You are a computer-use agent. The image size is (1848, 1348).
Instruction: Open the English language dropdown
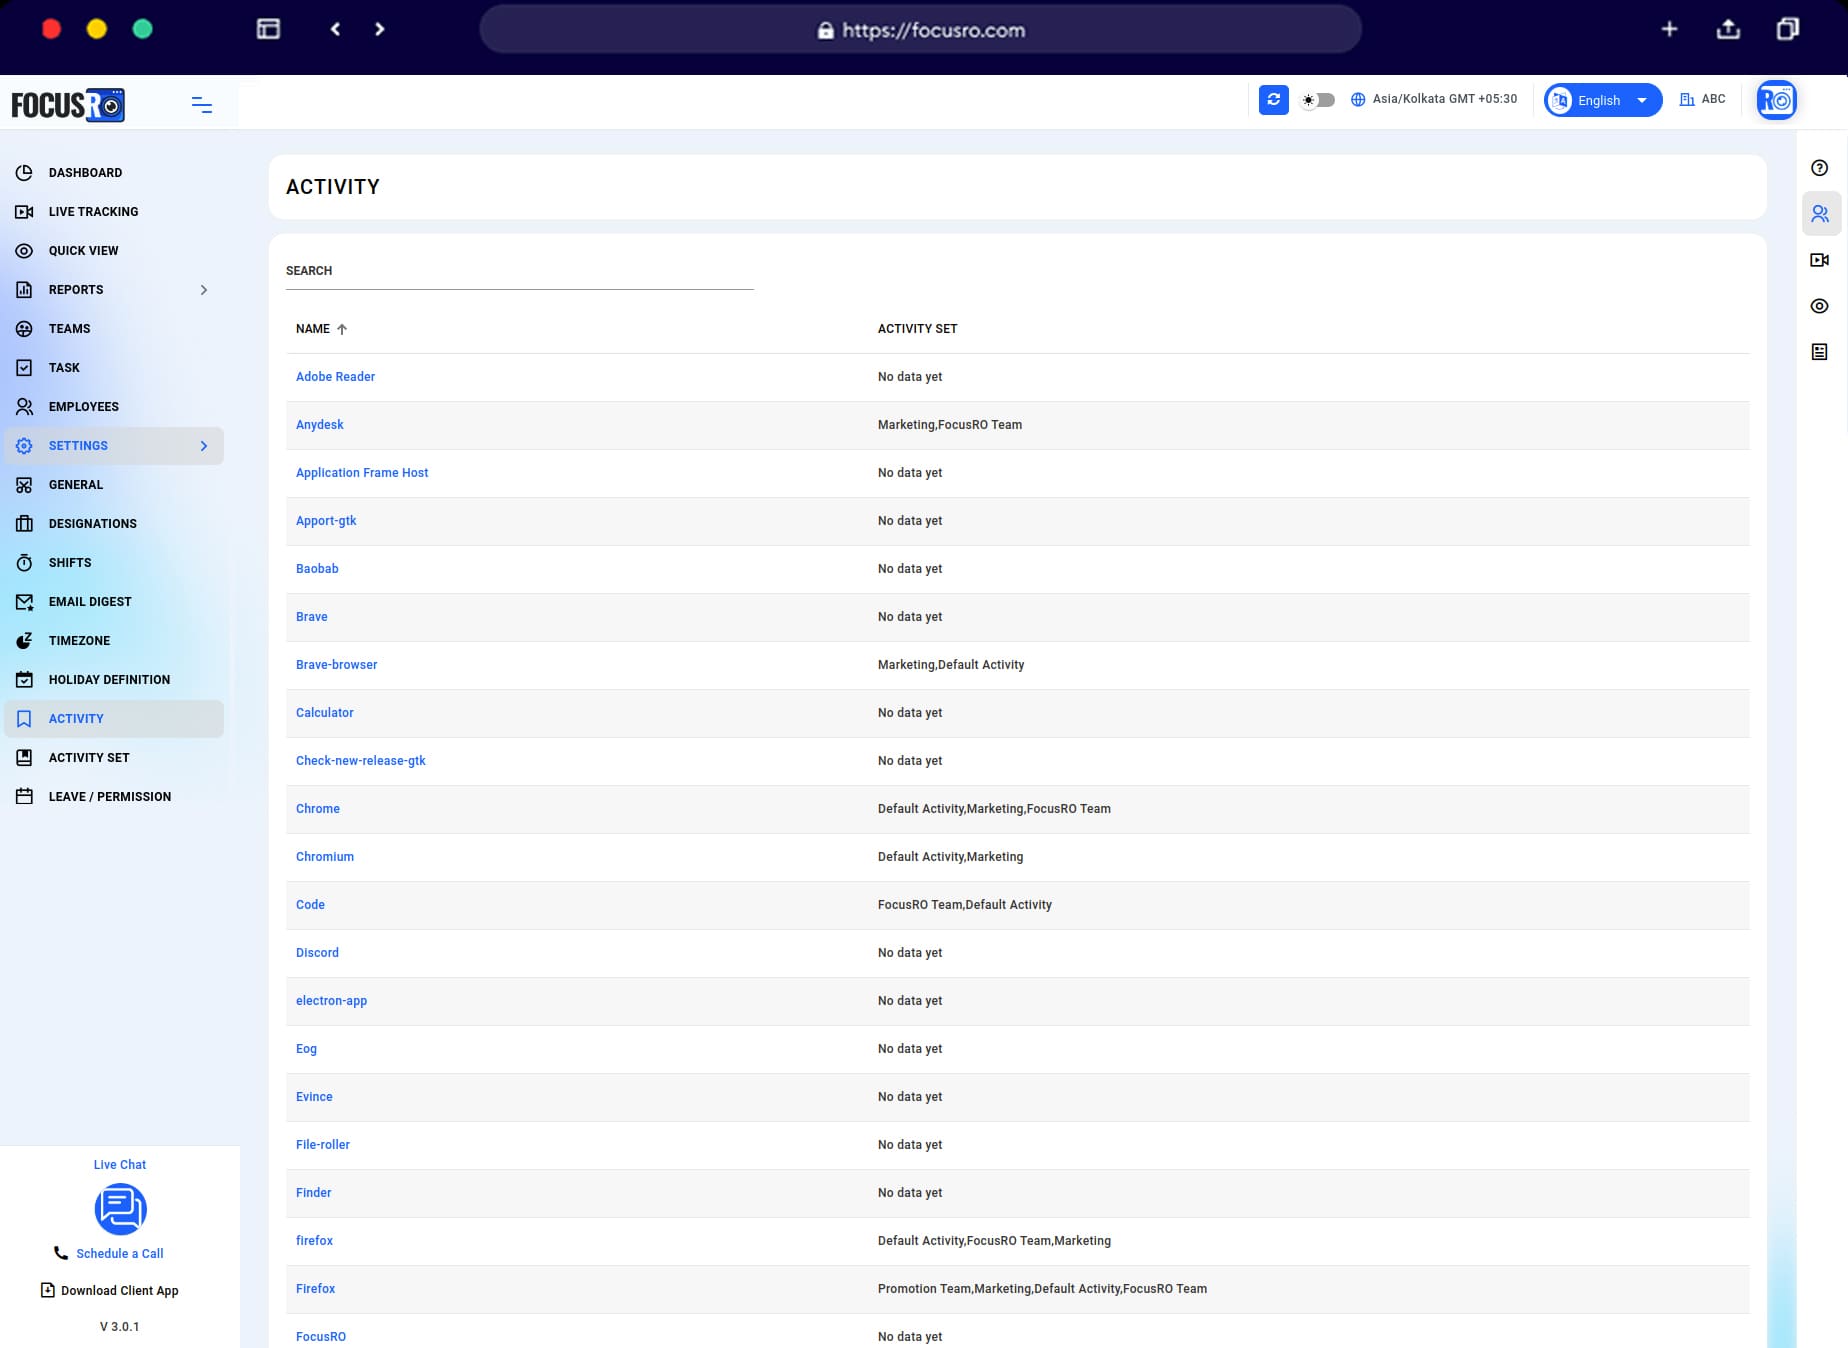tap(1600, 100)
